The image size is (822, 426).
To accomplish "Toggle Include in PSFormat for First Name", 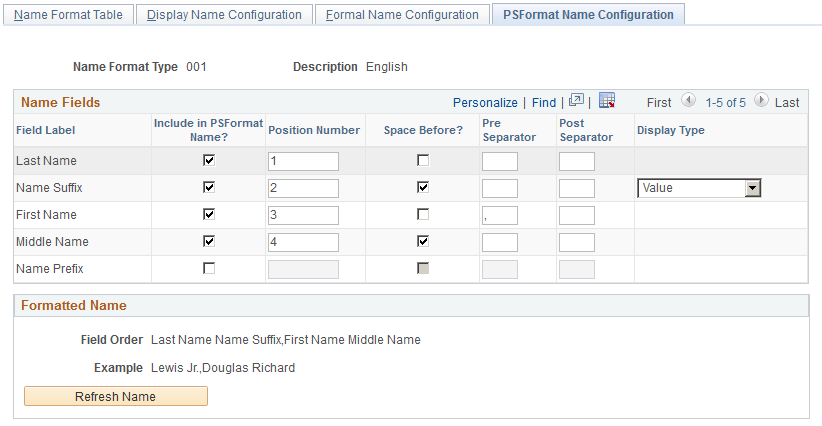I will pos(209,214).
